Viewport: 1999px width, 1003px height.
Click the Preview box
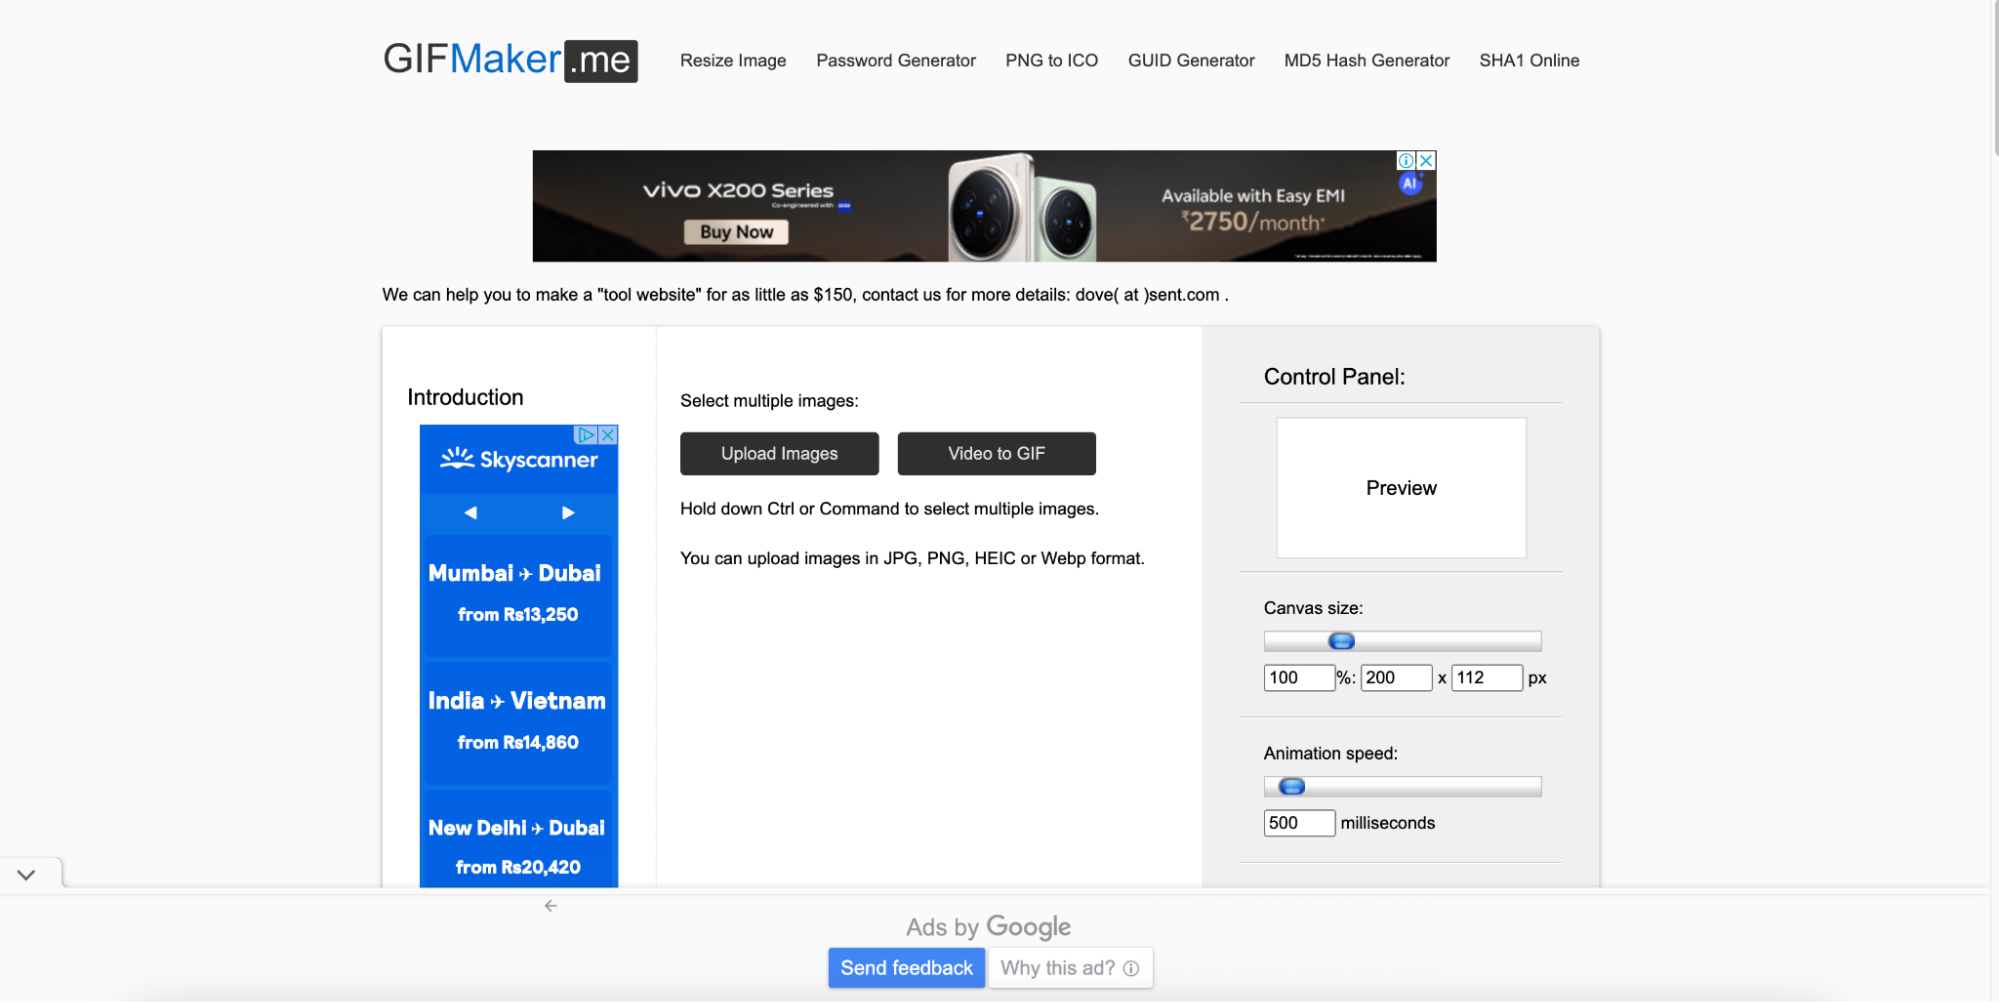coord(1401,488)
